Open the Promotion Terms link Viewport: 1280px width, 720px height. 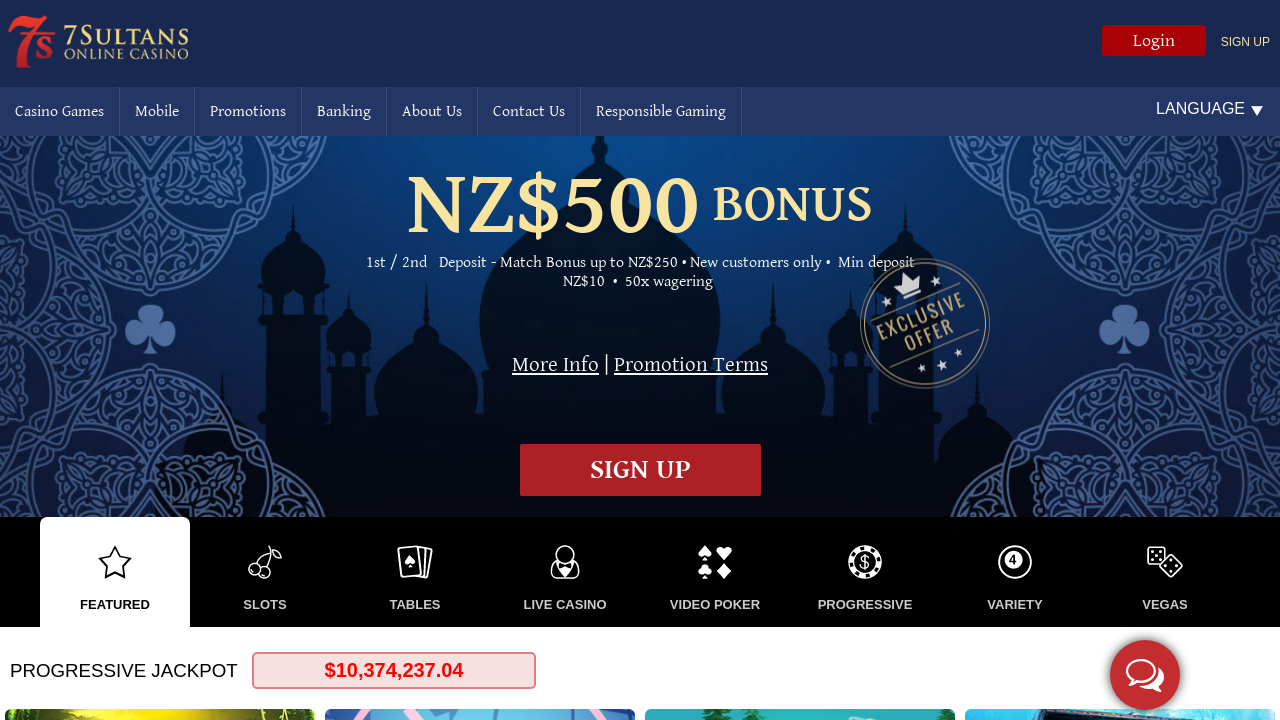click(x=691, y=364)
